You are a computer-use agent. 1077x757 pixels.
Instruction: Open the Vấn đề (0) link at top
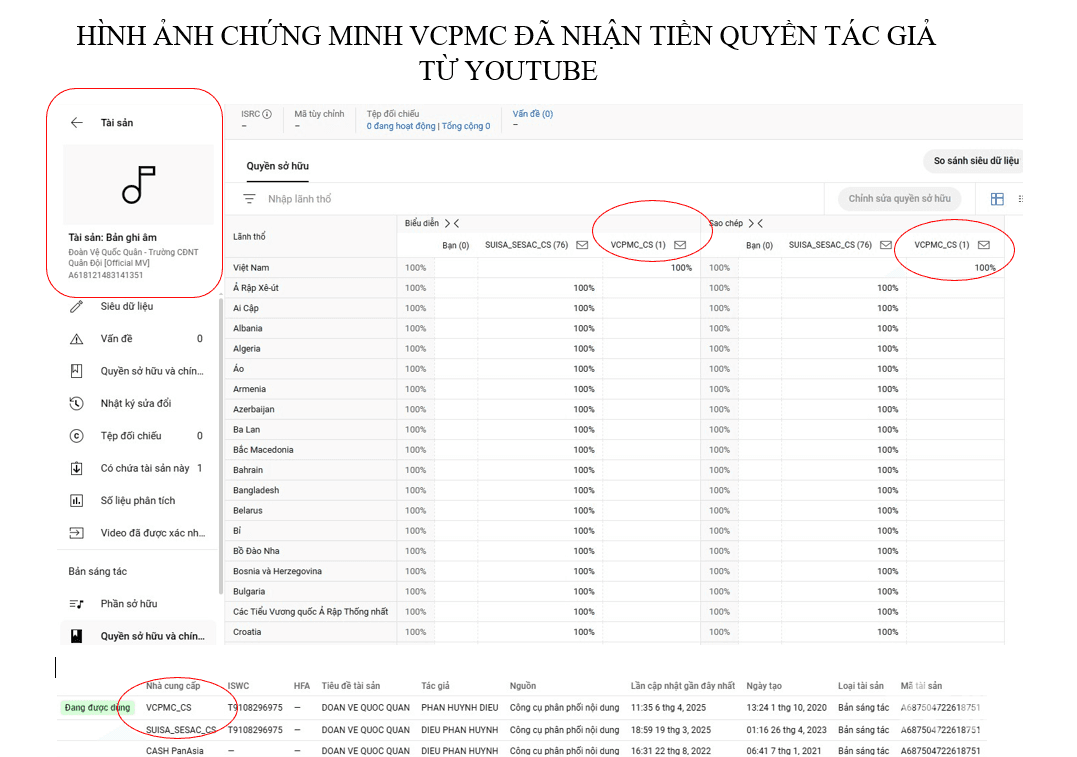(533, 114)
